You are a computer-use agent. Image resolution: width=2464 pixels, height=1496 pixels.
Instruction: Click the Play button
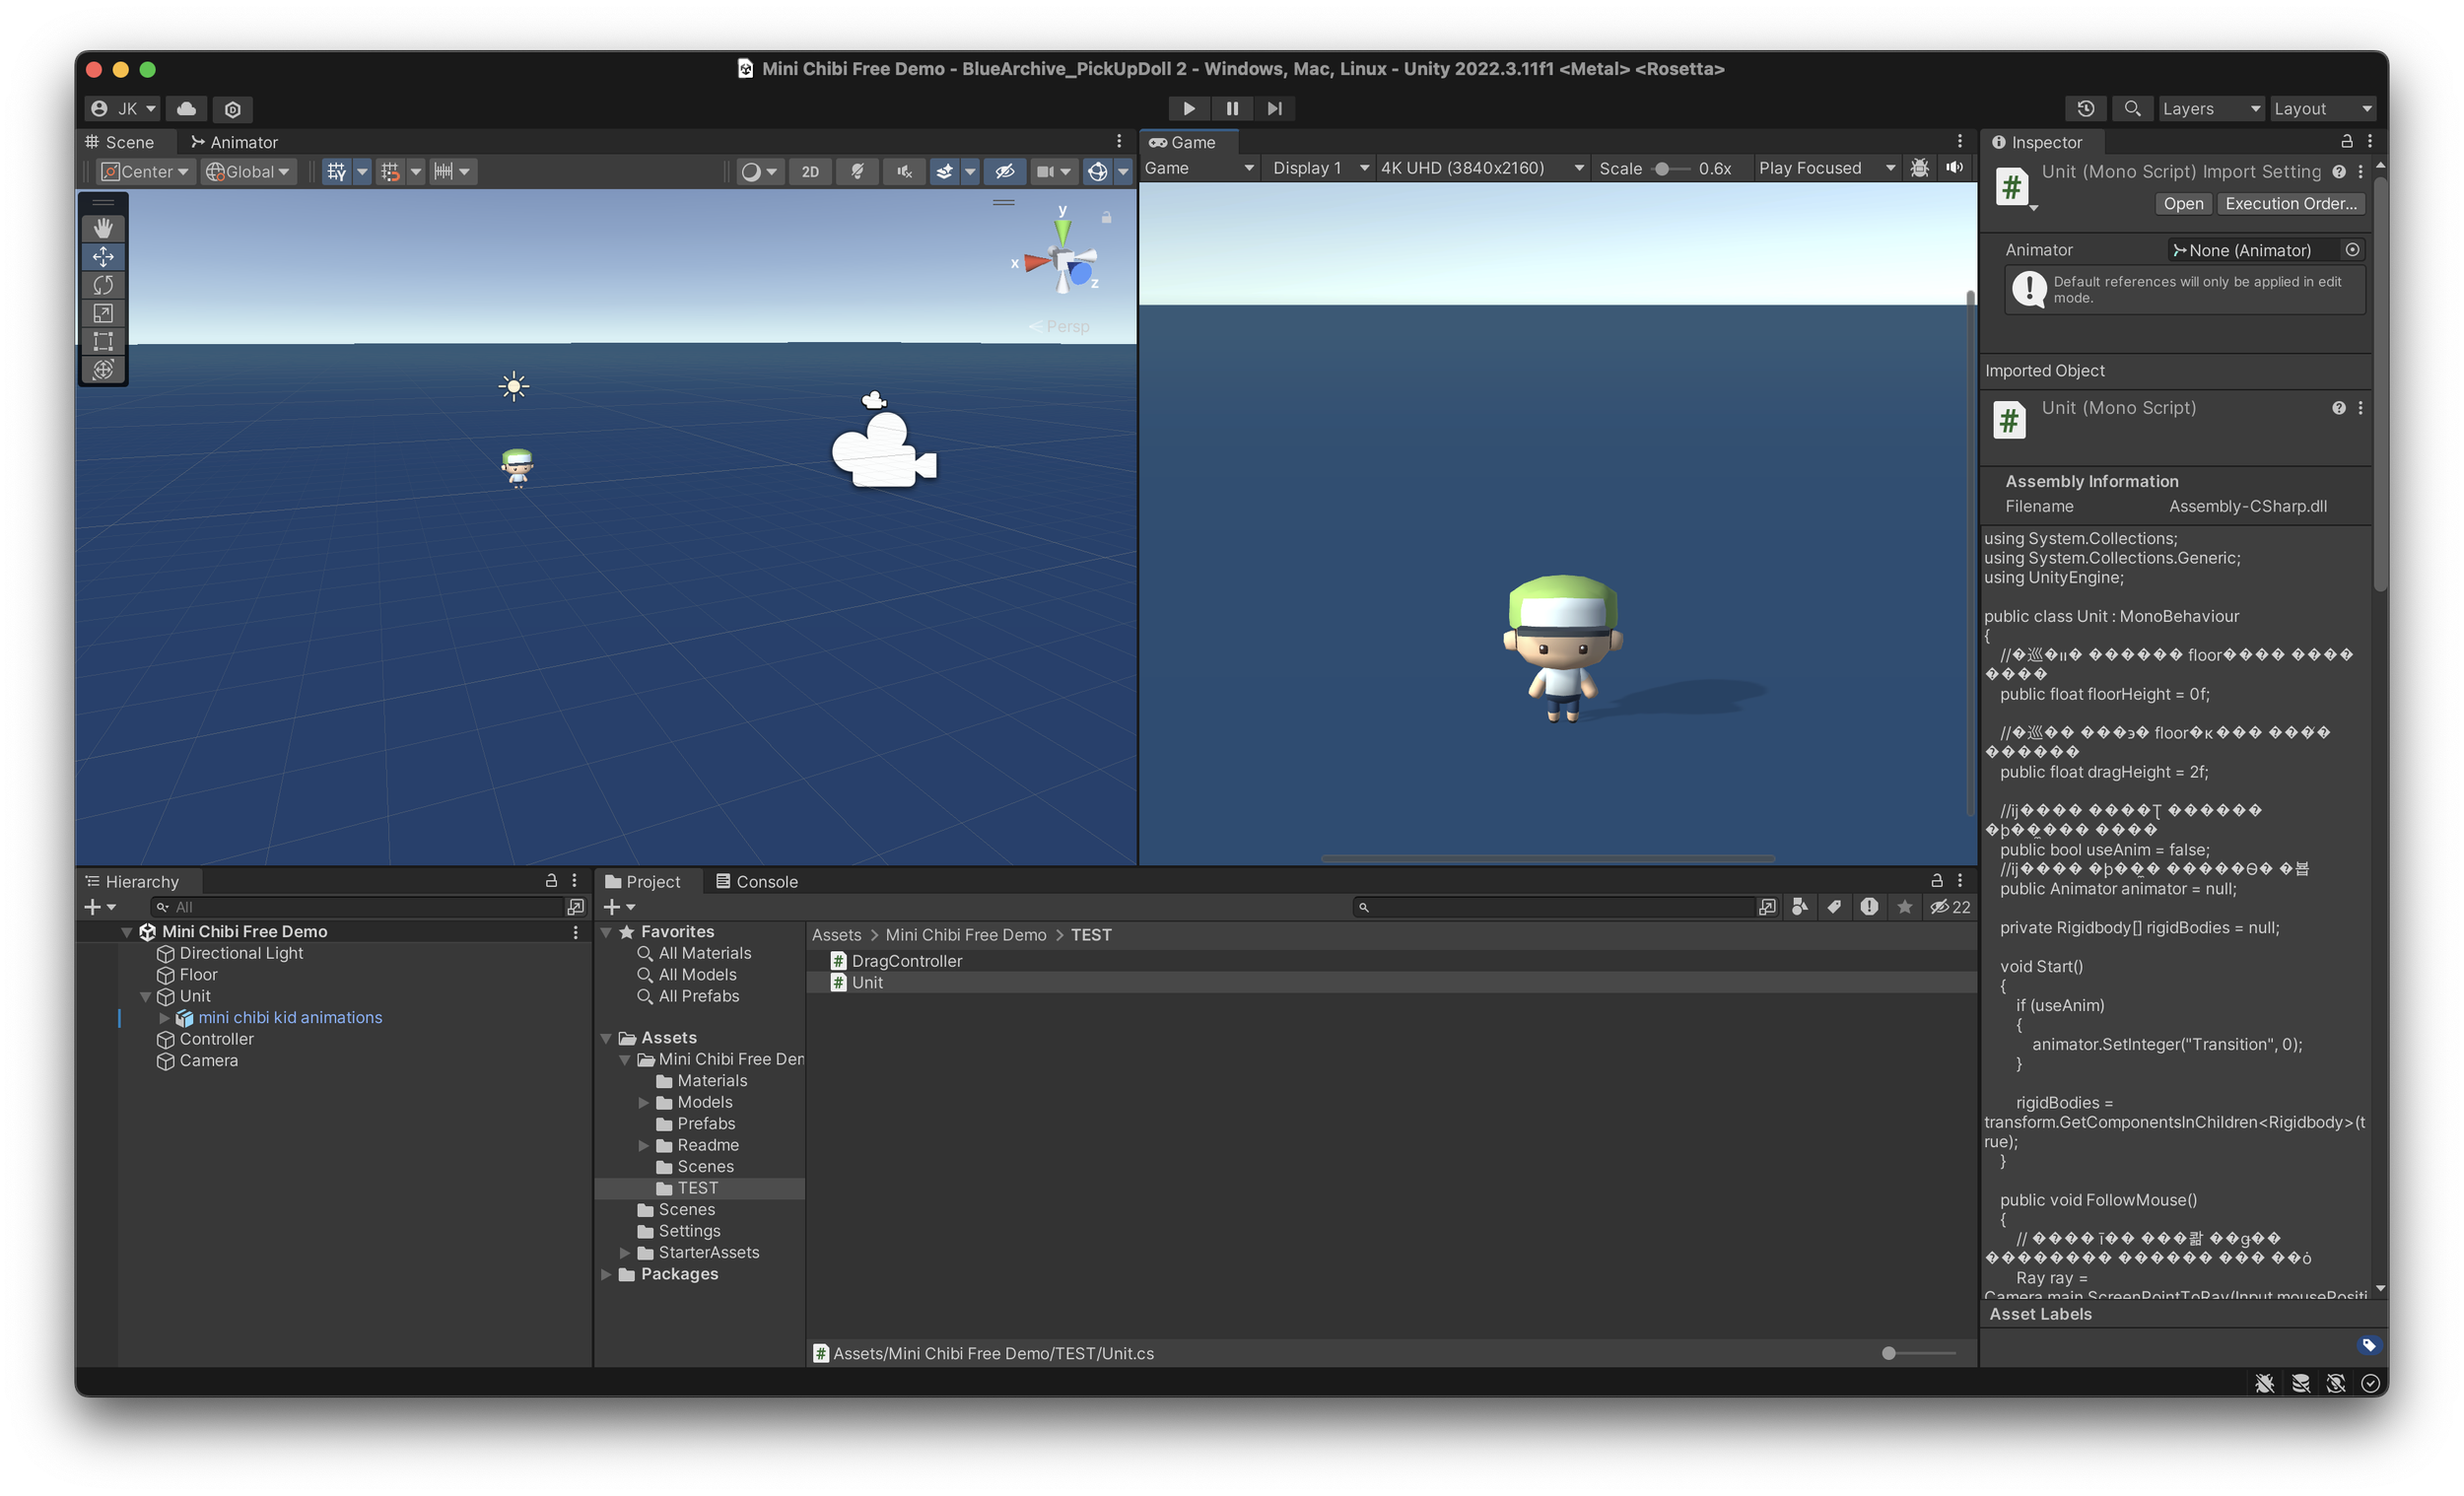pos(1188,108)
